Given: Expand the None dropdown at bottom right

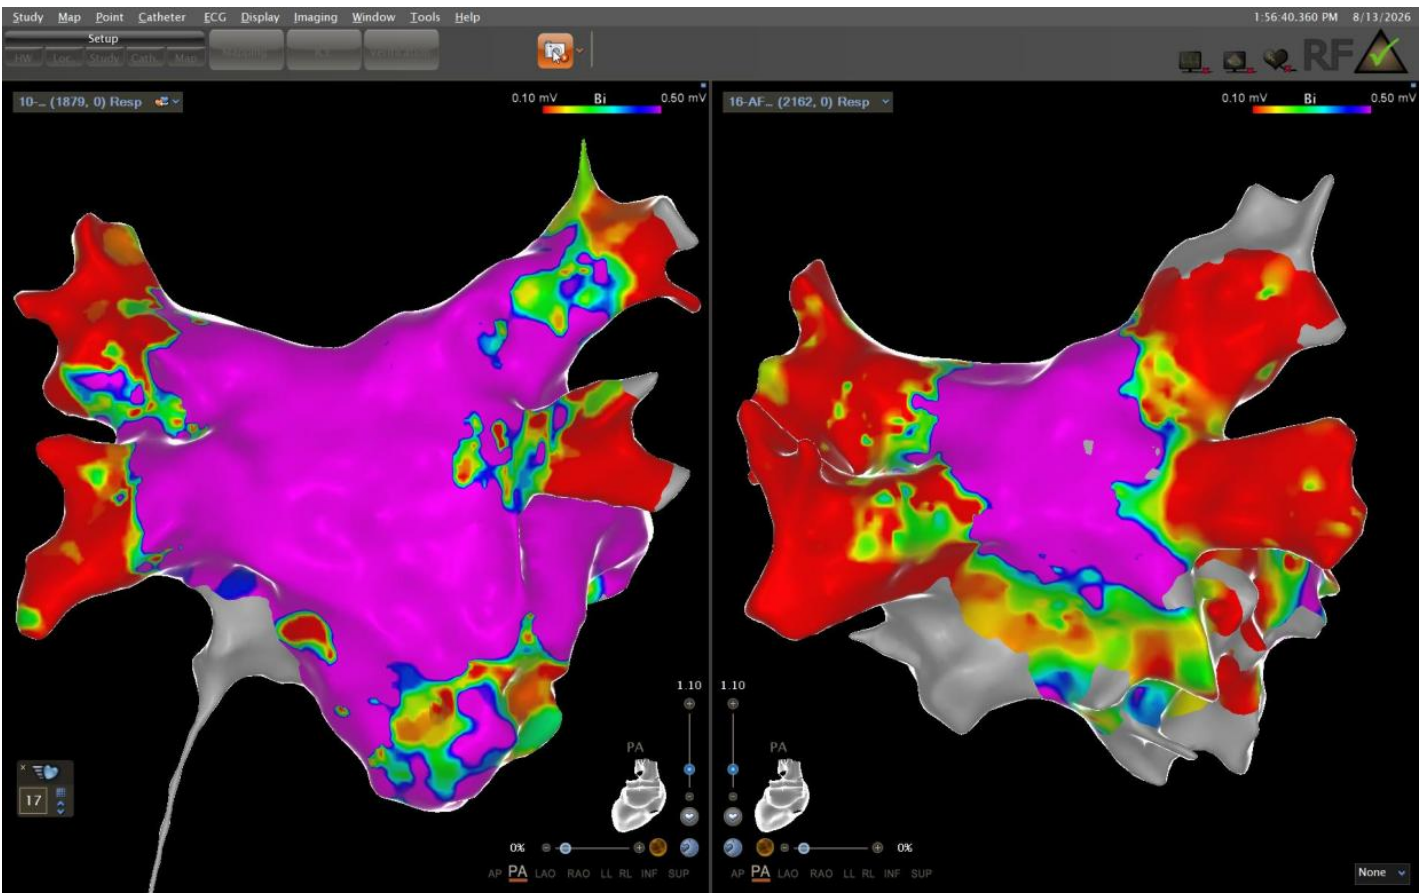Looking at the screenshot, I should pyautogui.click(x=1381, y=873).
